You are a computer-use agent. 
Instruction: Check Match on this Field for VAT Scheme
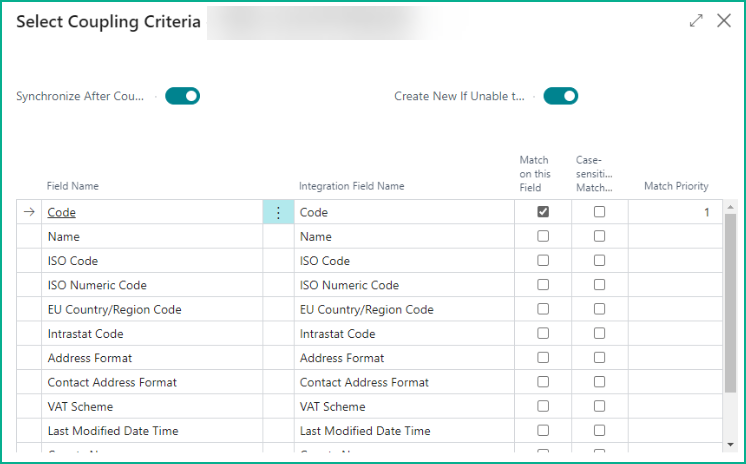(543, 406)
